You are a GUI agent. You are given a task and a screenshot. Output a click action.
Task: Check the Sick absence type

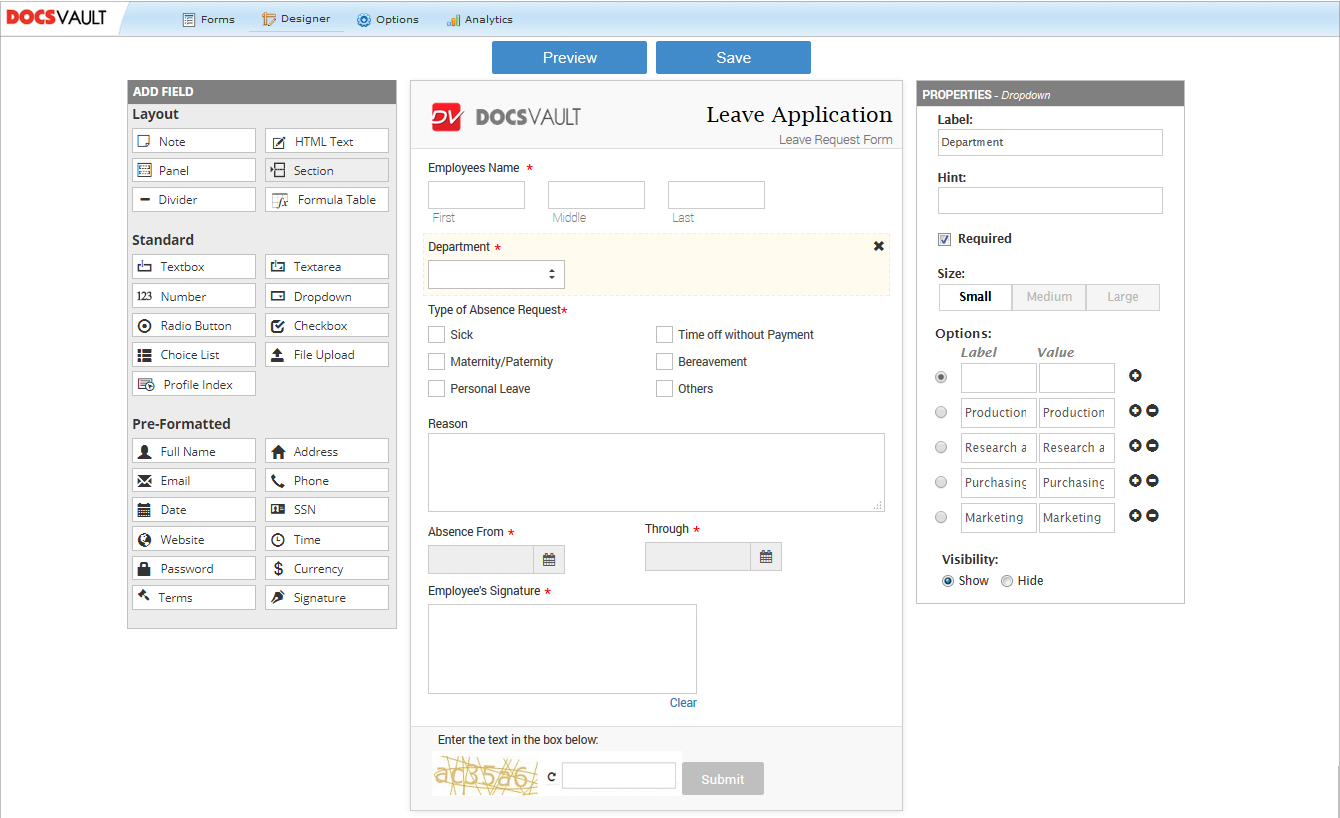coord(437,335)
